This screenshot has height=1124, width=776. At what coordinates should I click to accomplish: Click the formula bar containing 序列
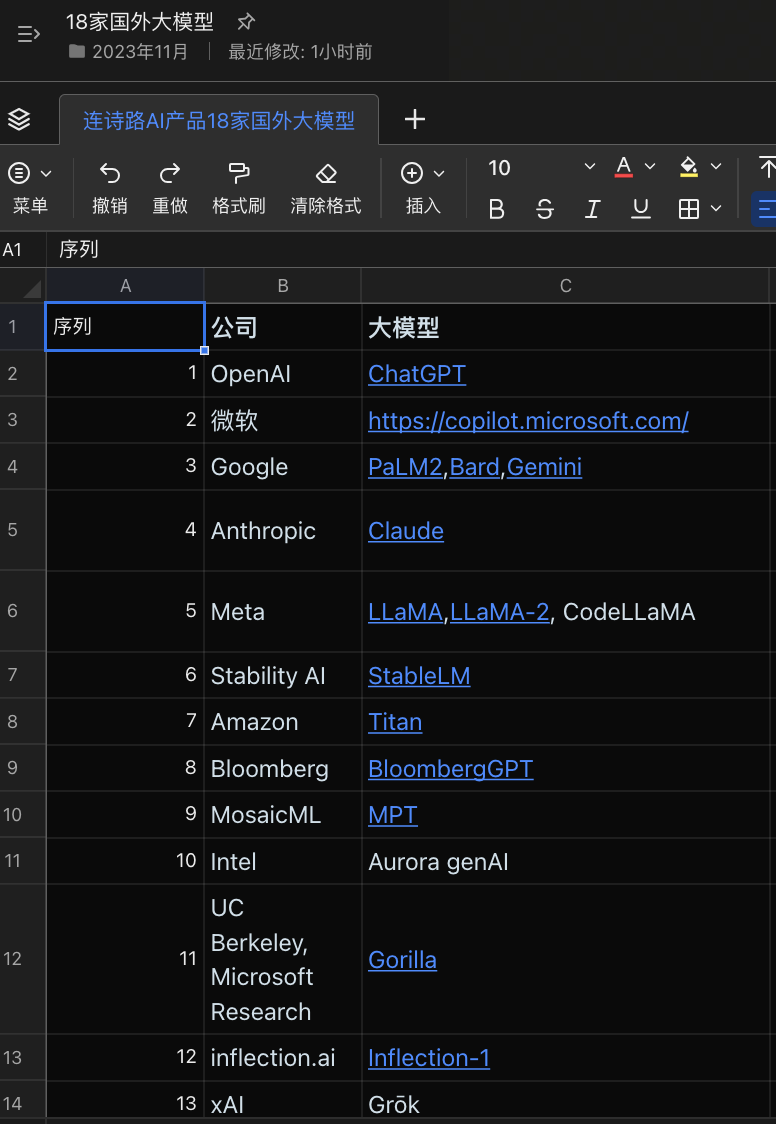click(x=411, y=249)
